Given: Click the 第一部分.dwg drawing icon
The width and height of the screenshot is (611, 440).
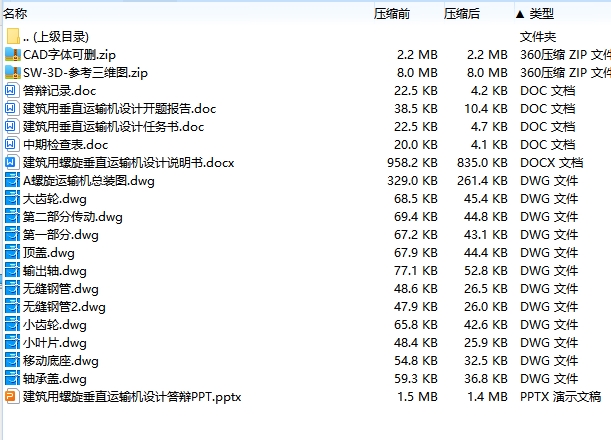Looking at the screenshot, I should point(12,235).
